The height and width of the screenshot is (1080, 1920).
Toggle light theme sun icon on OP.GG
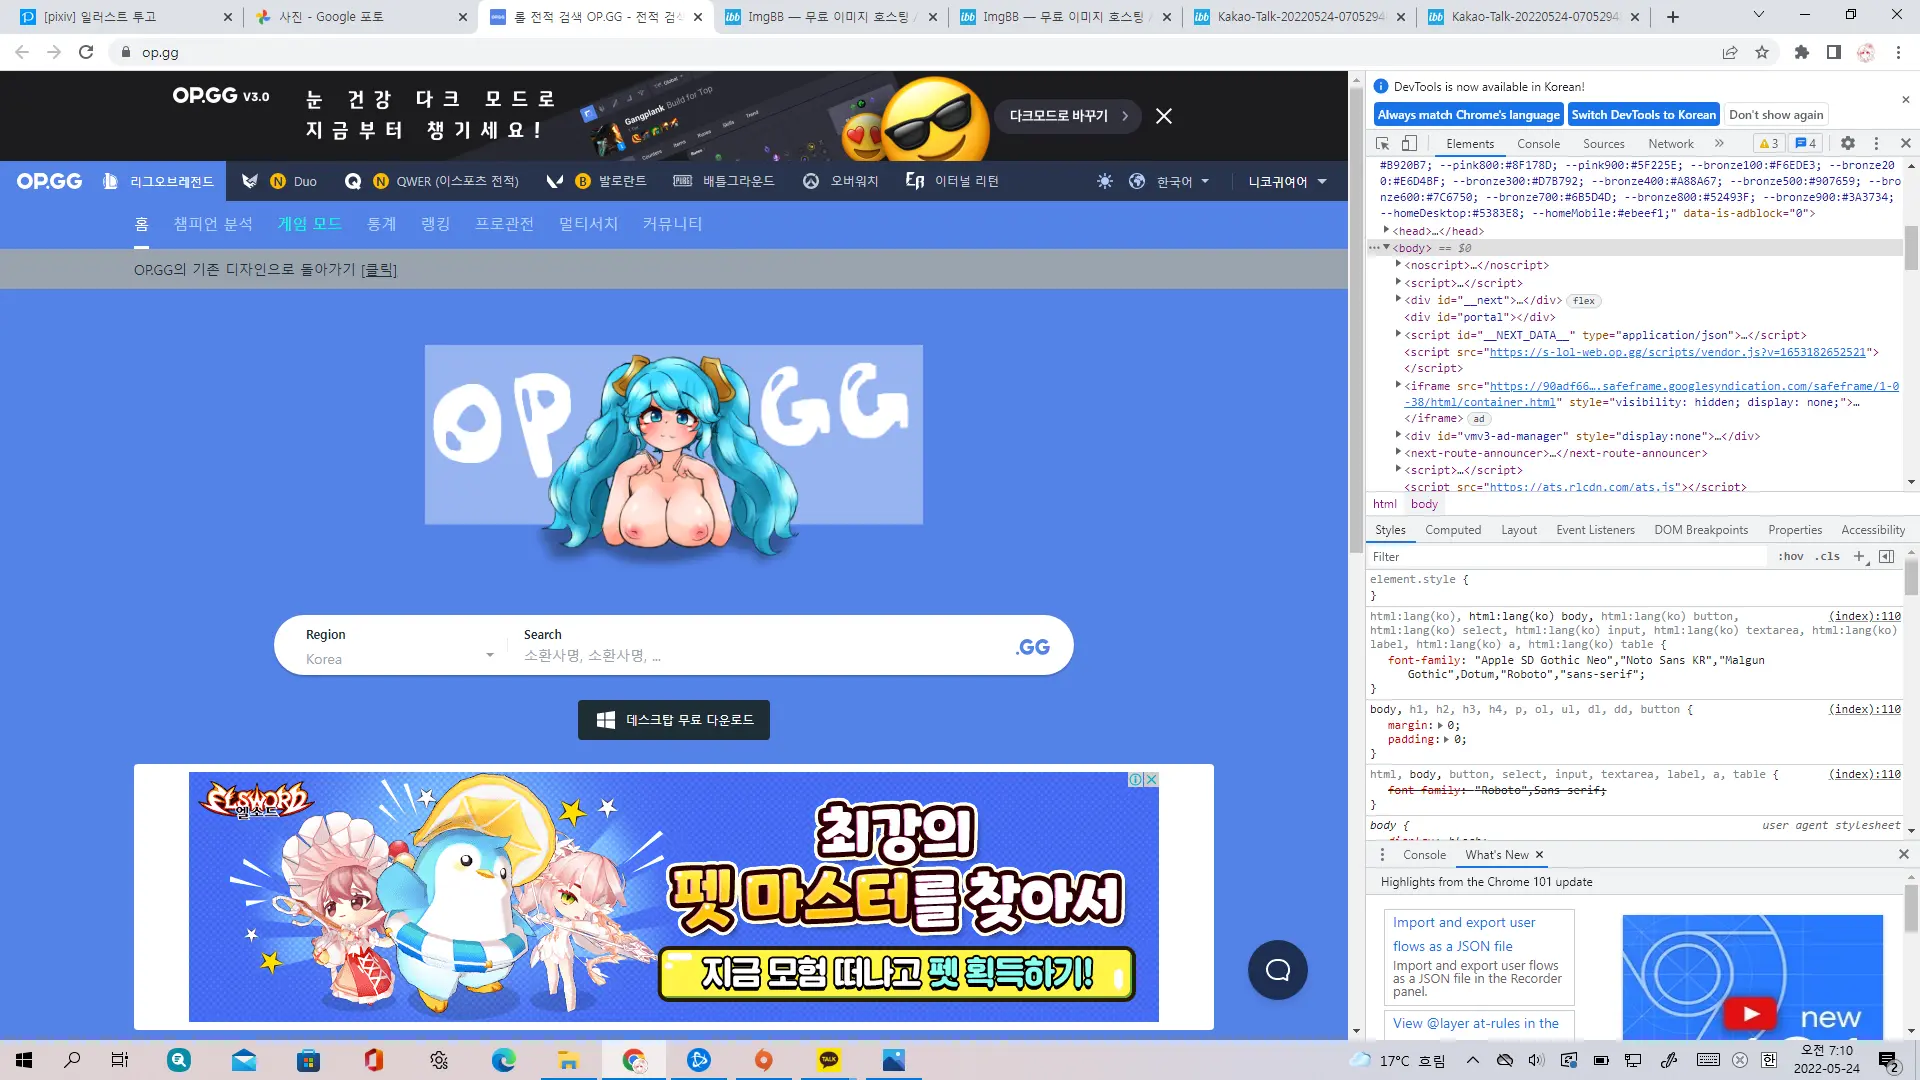1105,181
